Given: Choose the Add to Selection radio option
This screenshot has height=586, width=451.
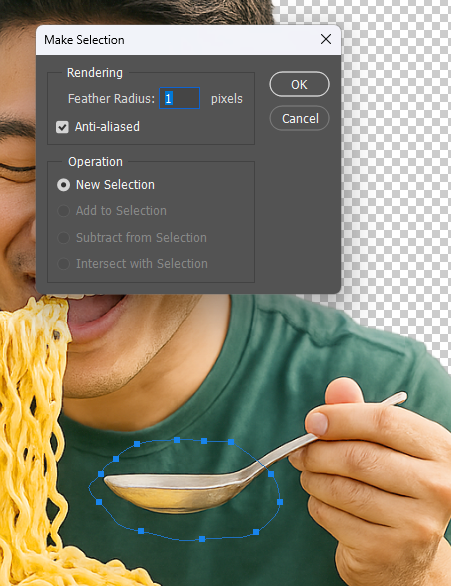Looking at the screenshot, I should [64, 211].
